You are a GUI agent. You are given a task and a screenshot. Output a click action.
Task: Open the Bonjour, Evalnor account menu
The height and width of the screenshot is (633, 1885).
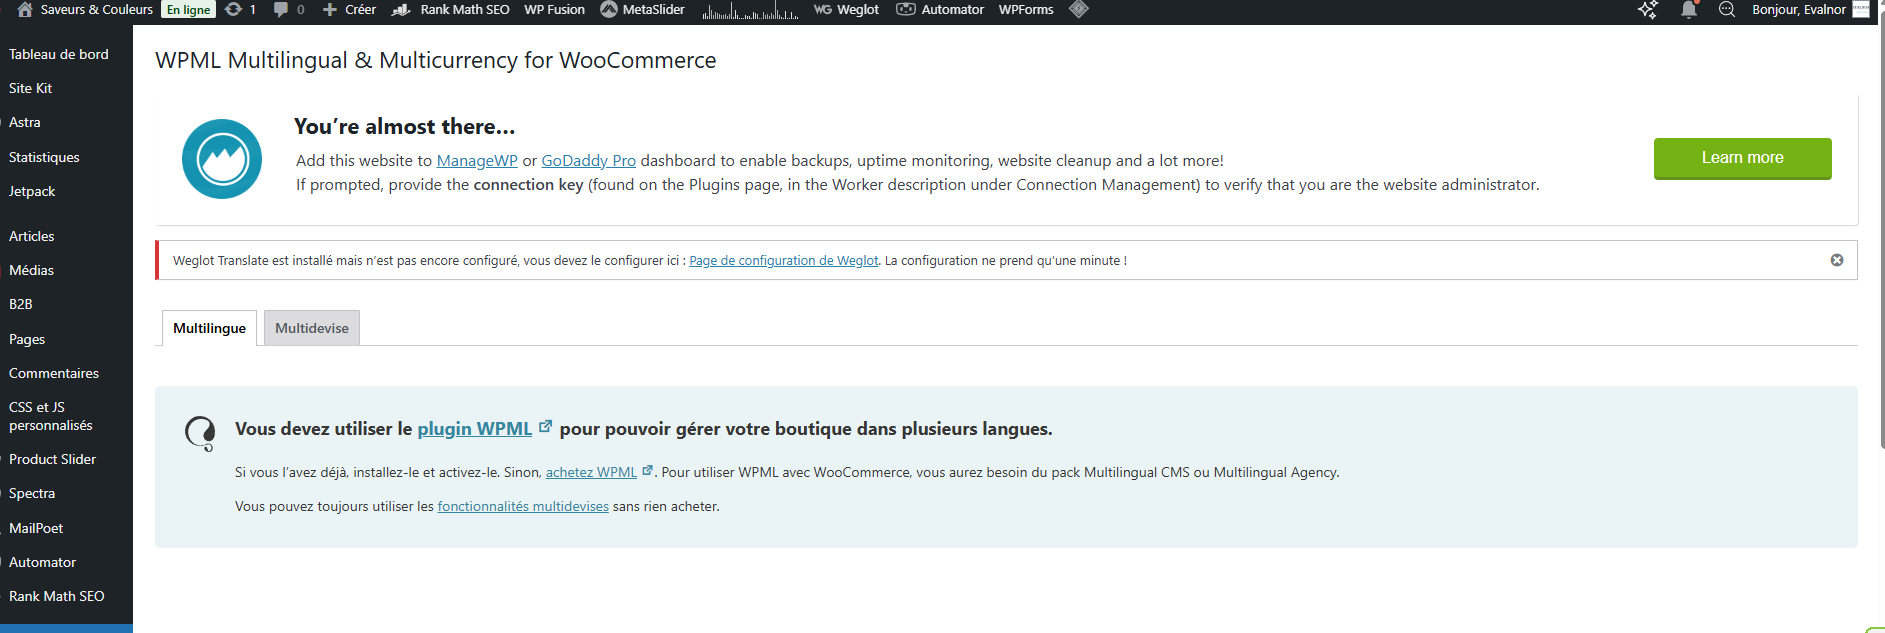point(1810,9)
